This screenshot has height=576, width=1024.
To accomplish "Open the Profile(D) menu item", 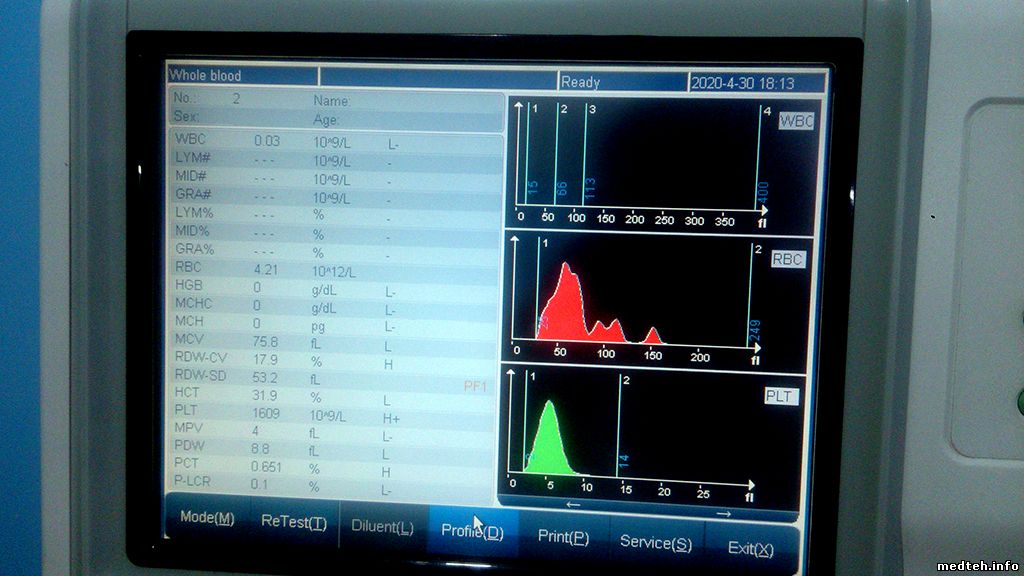I will coord(472,532).
